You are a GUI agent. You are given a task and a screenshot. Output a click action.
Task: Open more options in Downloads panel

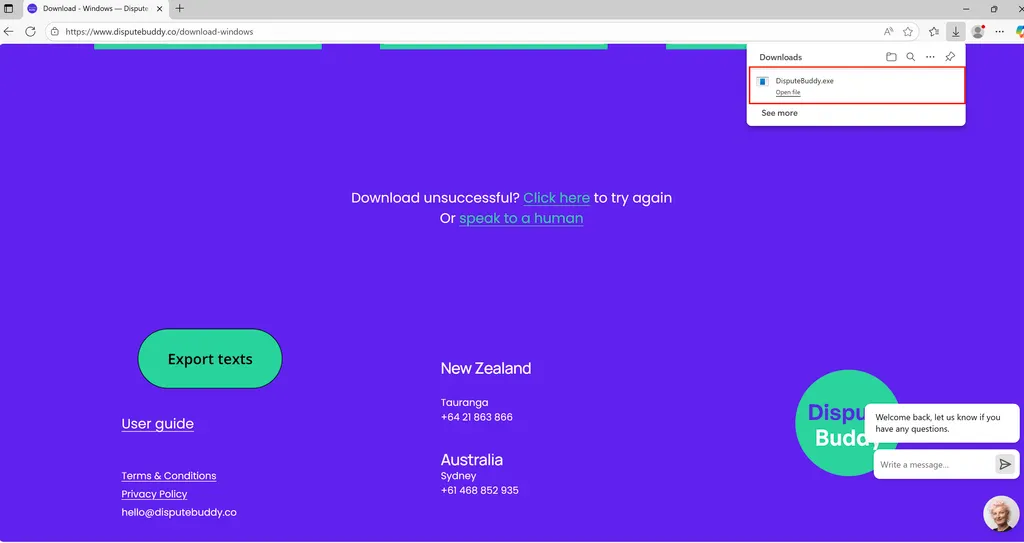(930, 57)
